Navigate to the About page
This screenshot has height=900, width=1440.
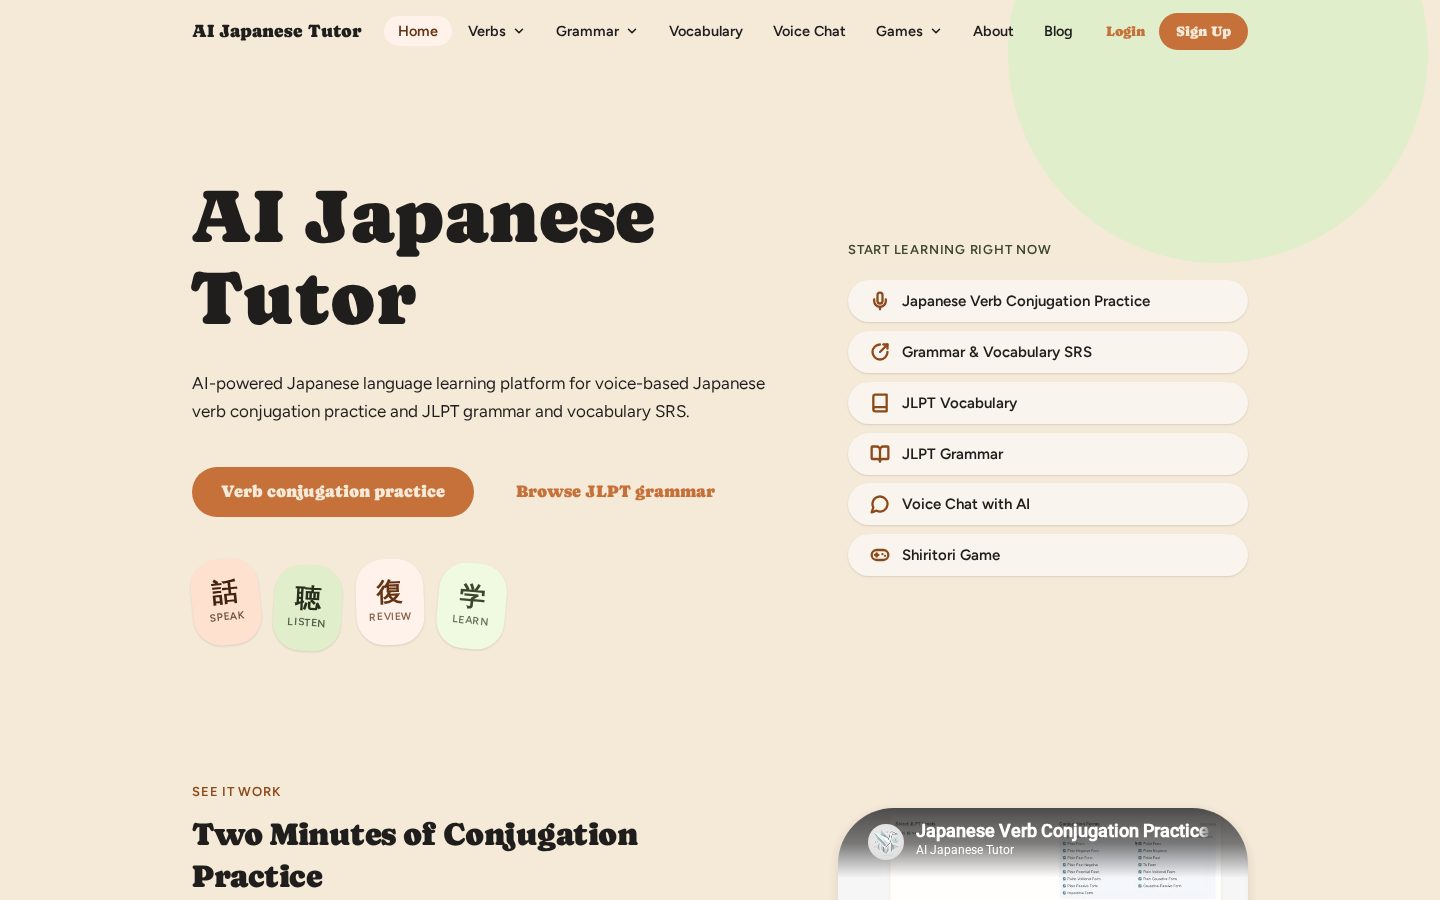click(993, 31)
